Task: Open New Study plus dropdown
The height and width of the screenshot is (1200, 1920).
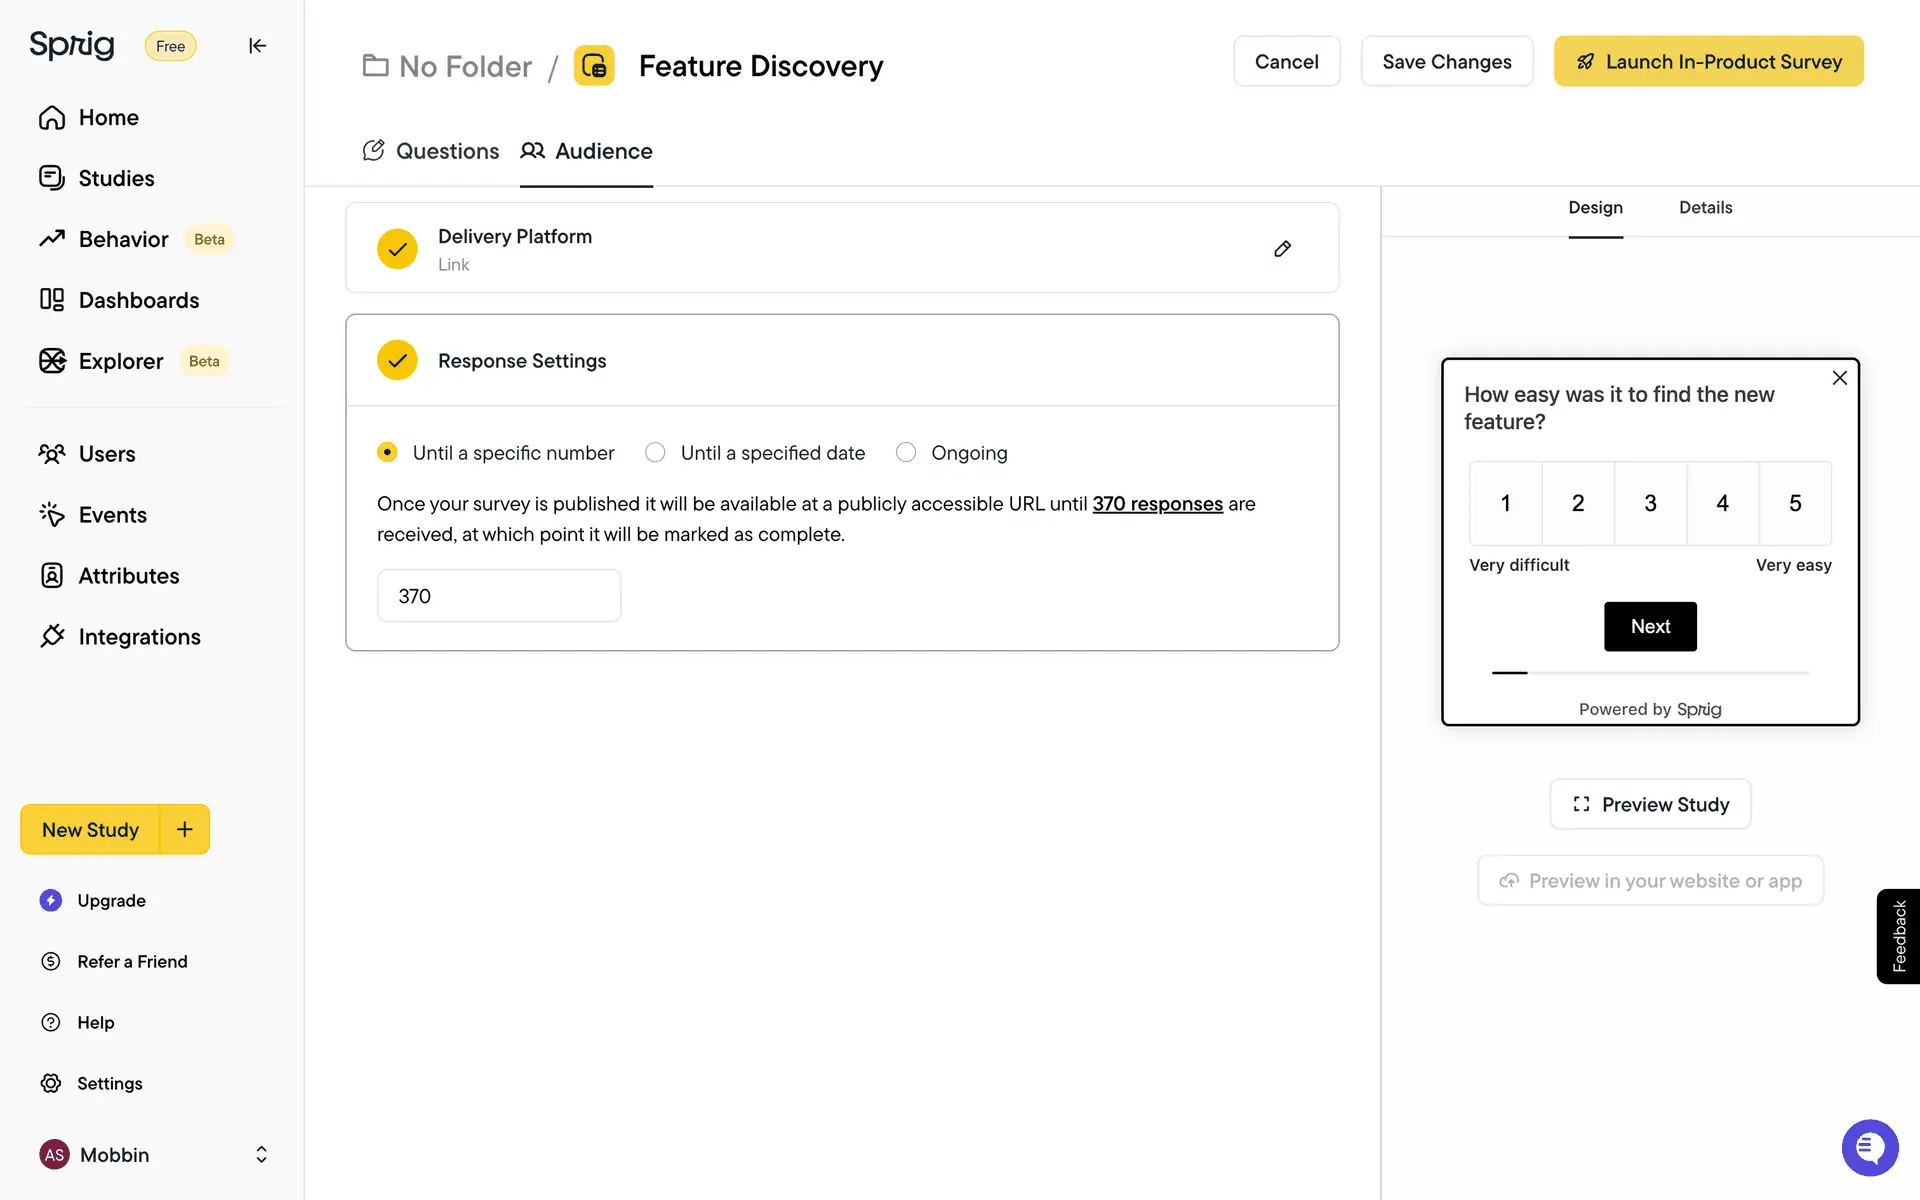Action: (185, 829)
